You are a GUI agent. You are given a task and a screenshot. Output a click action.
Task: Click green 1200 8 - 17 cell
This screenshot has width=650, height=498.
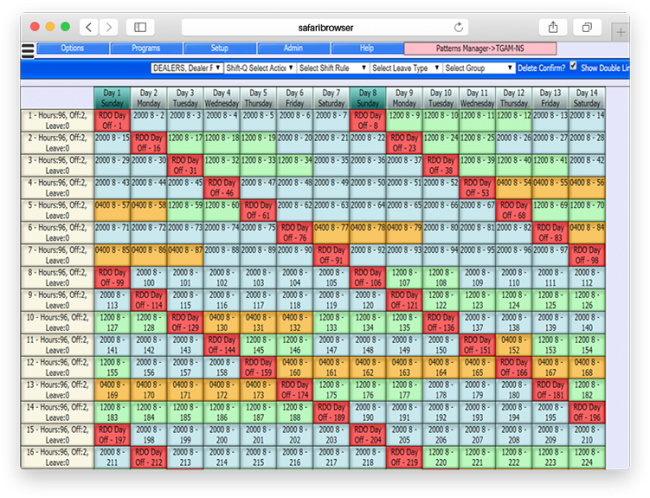(x=185, y=143)
